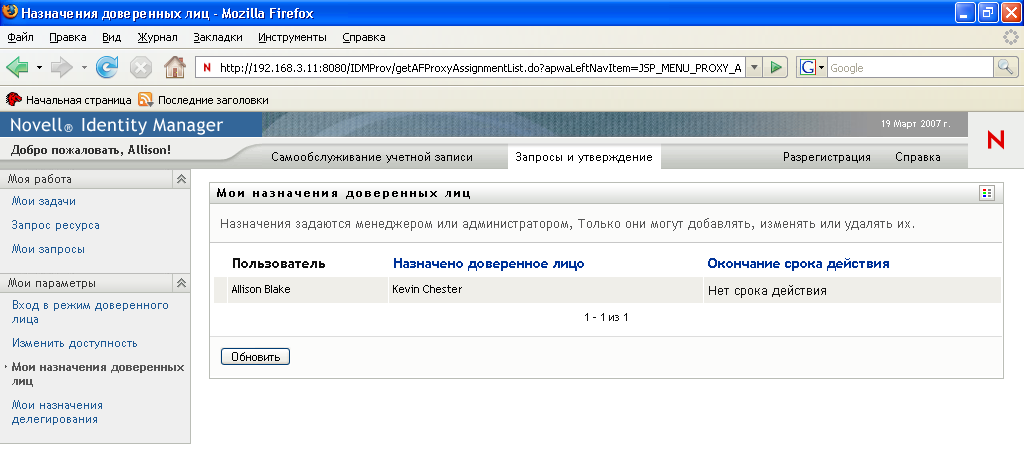Click the RSS icon for Последние заголовки
1024x449 pixels.
click(x=146, y=100)
